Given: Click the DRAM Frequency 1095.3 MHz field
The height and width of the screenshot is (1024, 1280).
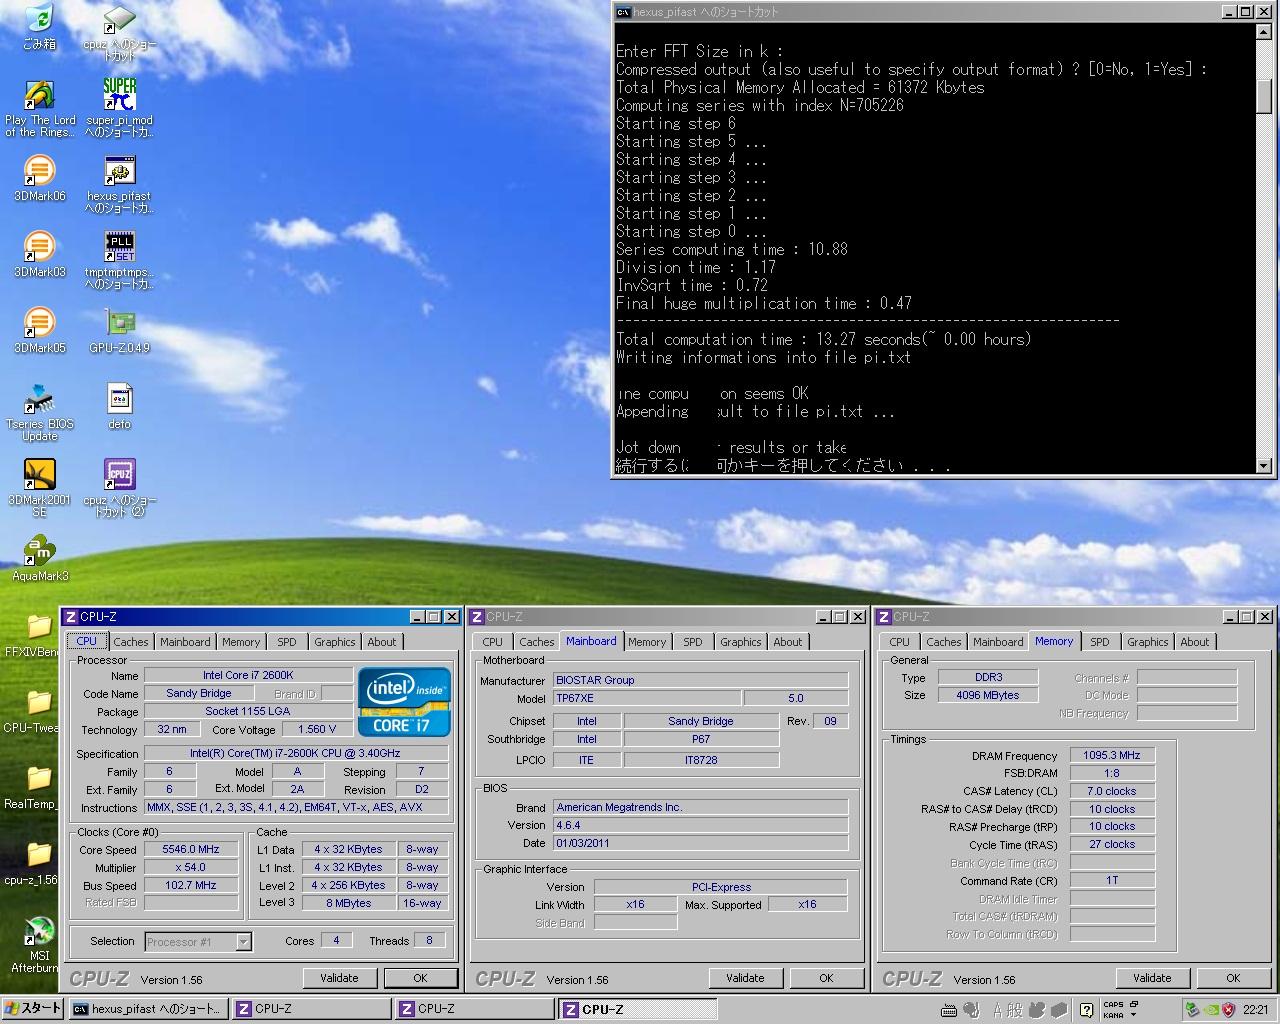Looking at the screenshot, I should (1112, 755).
